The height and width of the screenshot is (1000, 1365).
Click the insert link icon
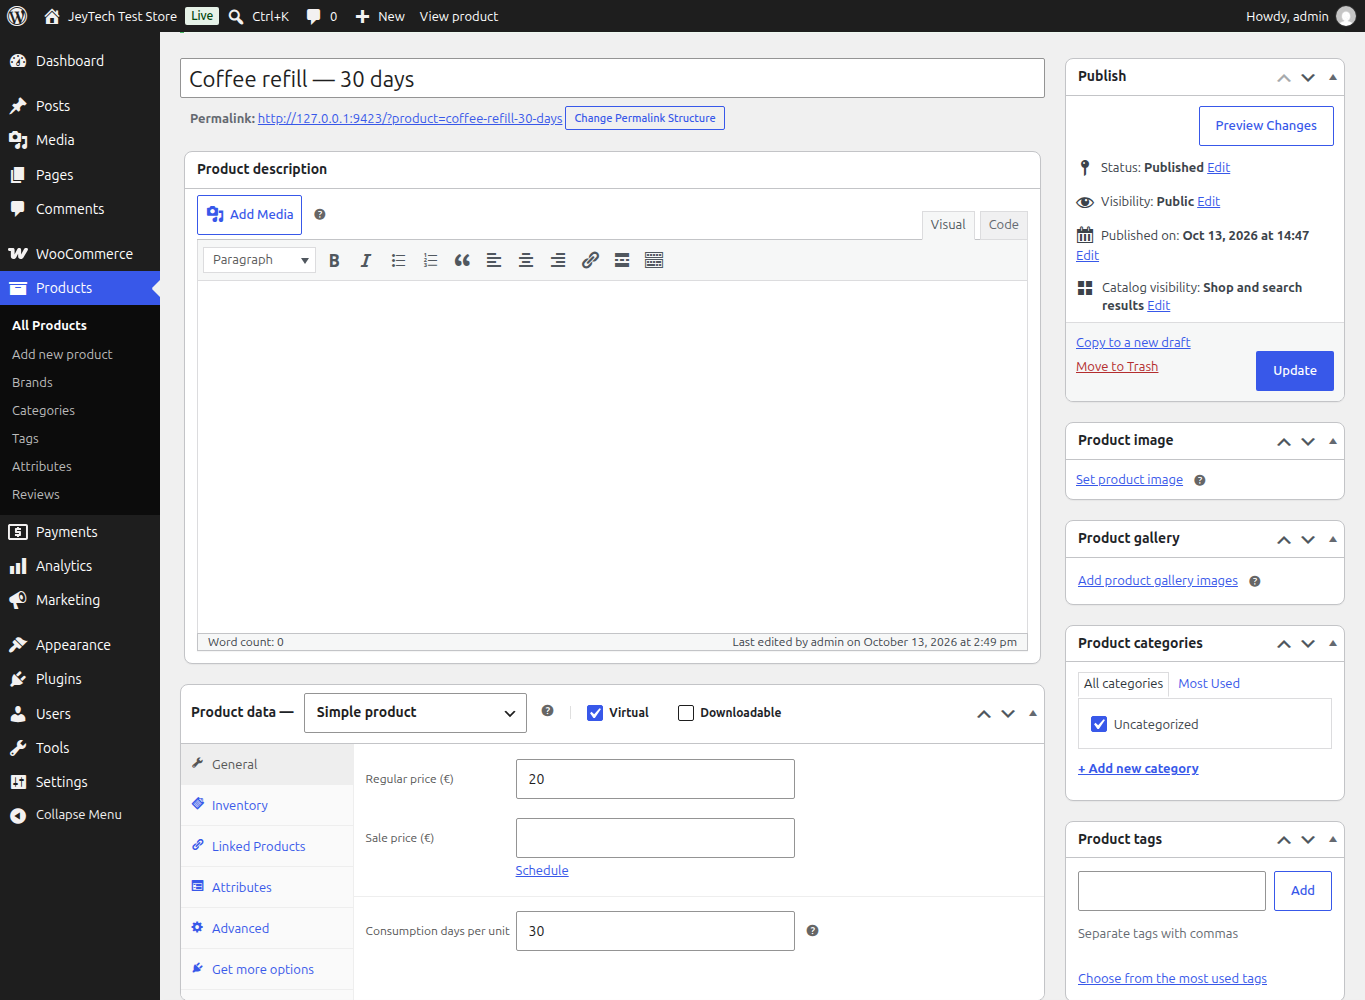[x=590, y=260]
